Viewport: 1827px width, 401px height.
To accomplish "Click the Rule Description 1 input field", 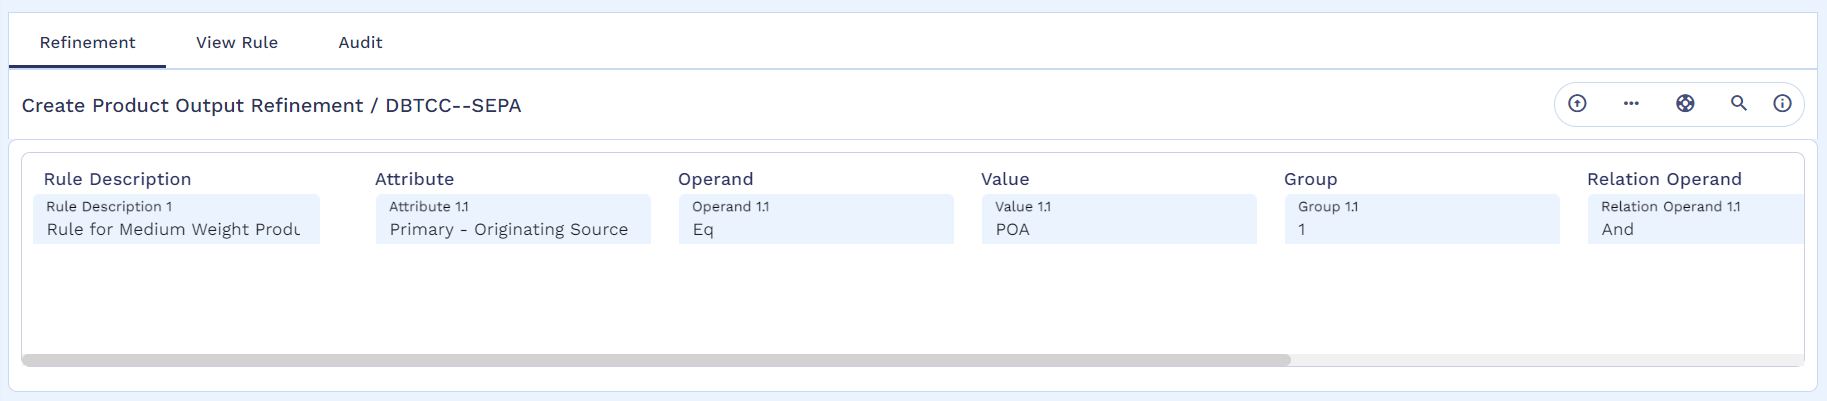I will (x=176, y=219).
